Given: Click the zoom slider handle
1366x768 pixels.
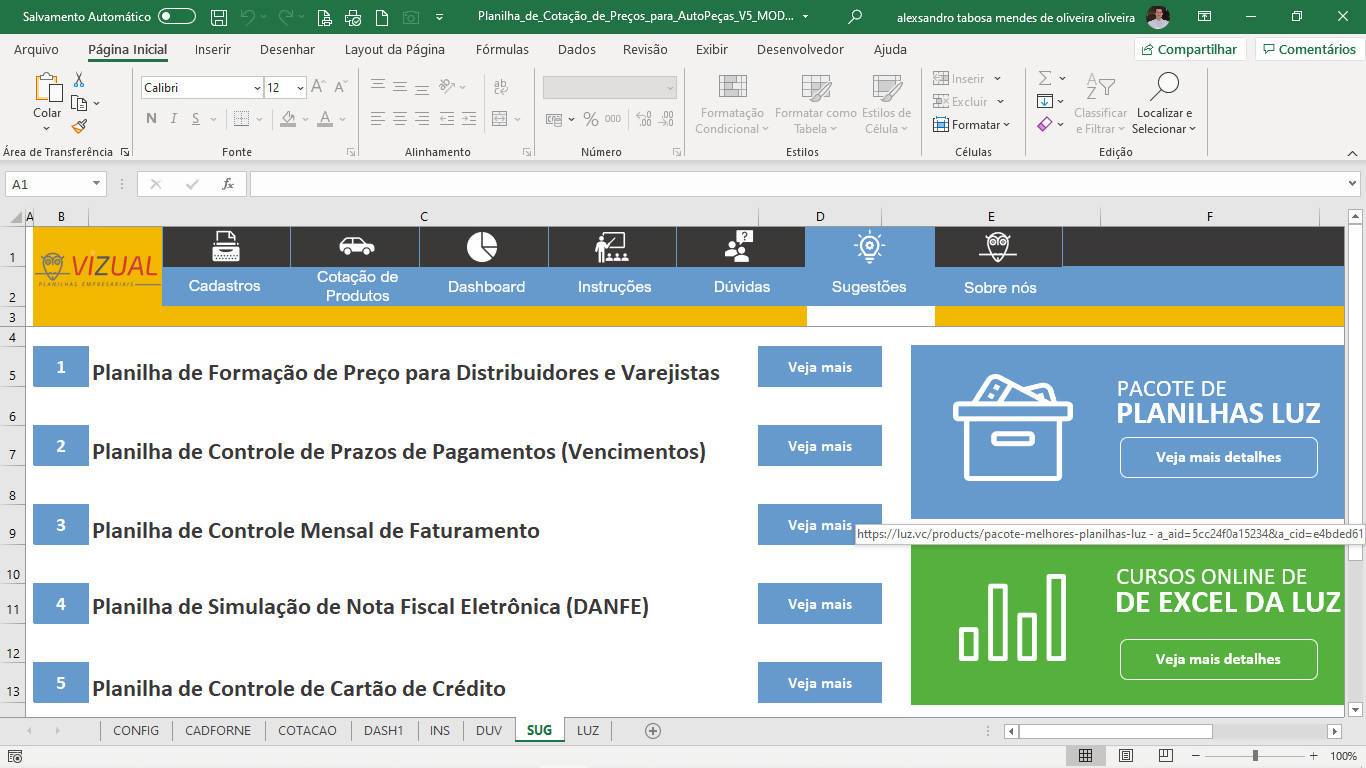Looking at the screenshot, I should click(1255, 755).
